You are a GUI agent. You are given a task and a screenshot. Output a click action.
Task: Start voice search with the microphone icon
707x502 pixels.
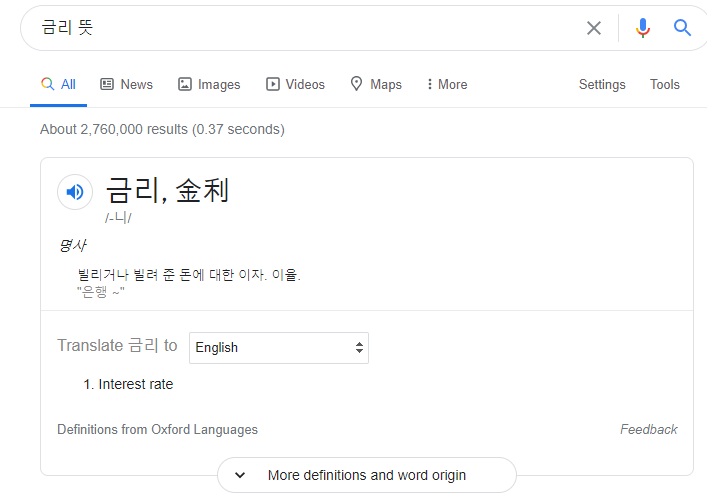(643, 28)
